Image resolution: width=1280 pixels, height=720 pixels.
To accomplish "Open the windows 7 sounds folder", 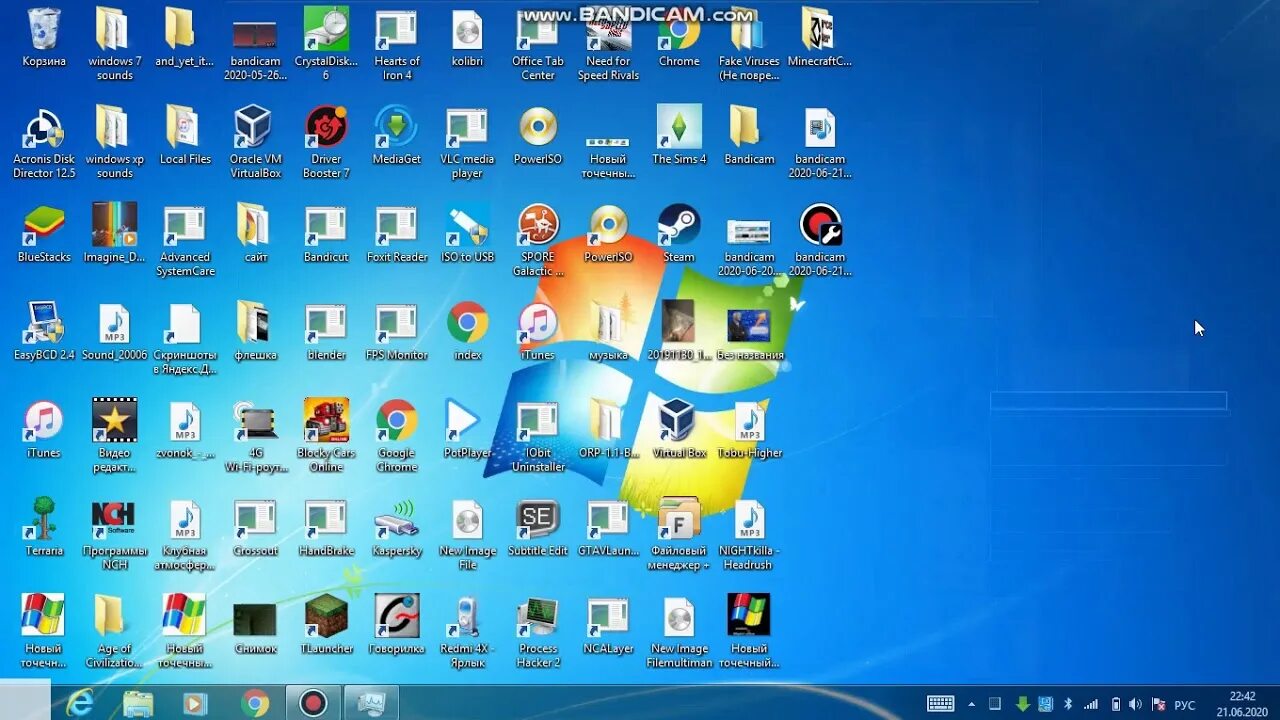I will point(114,30).
